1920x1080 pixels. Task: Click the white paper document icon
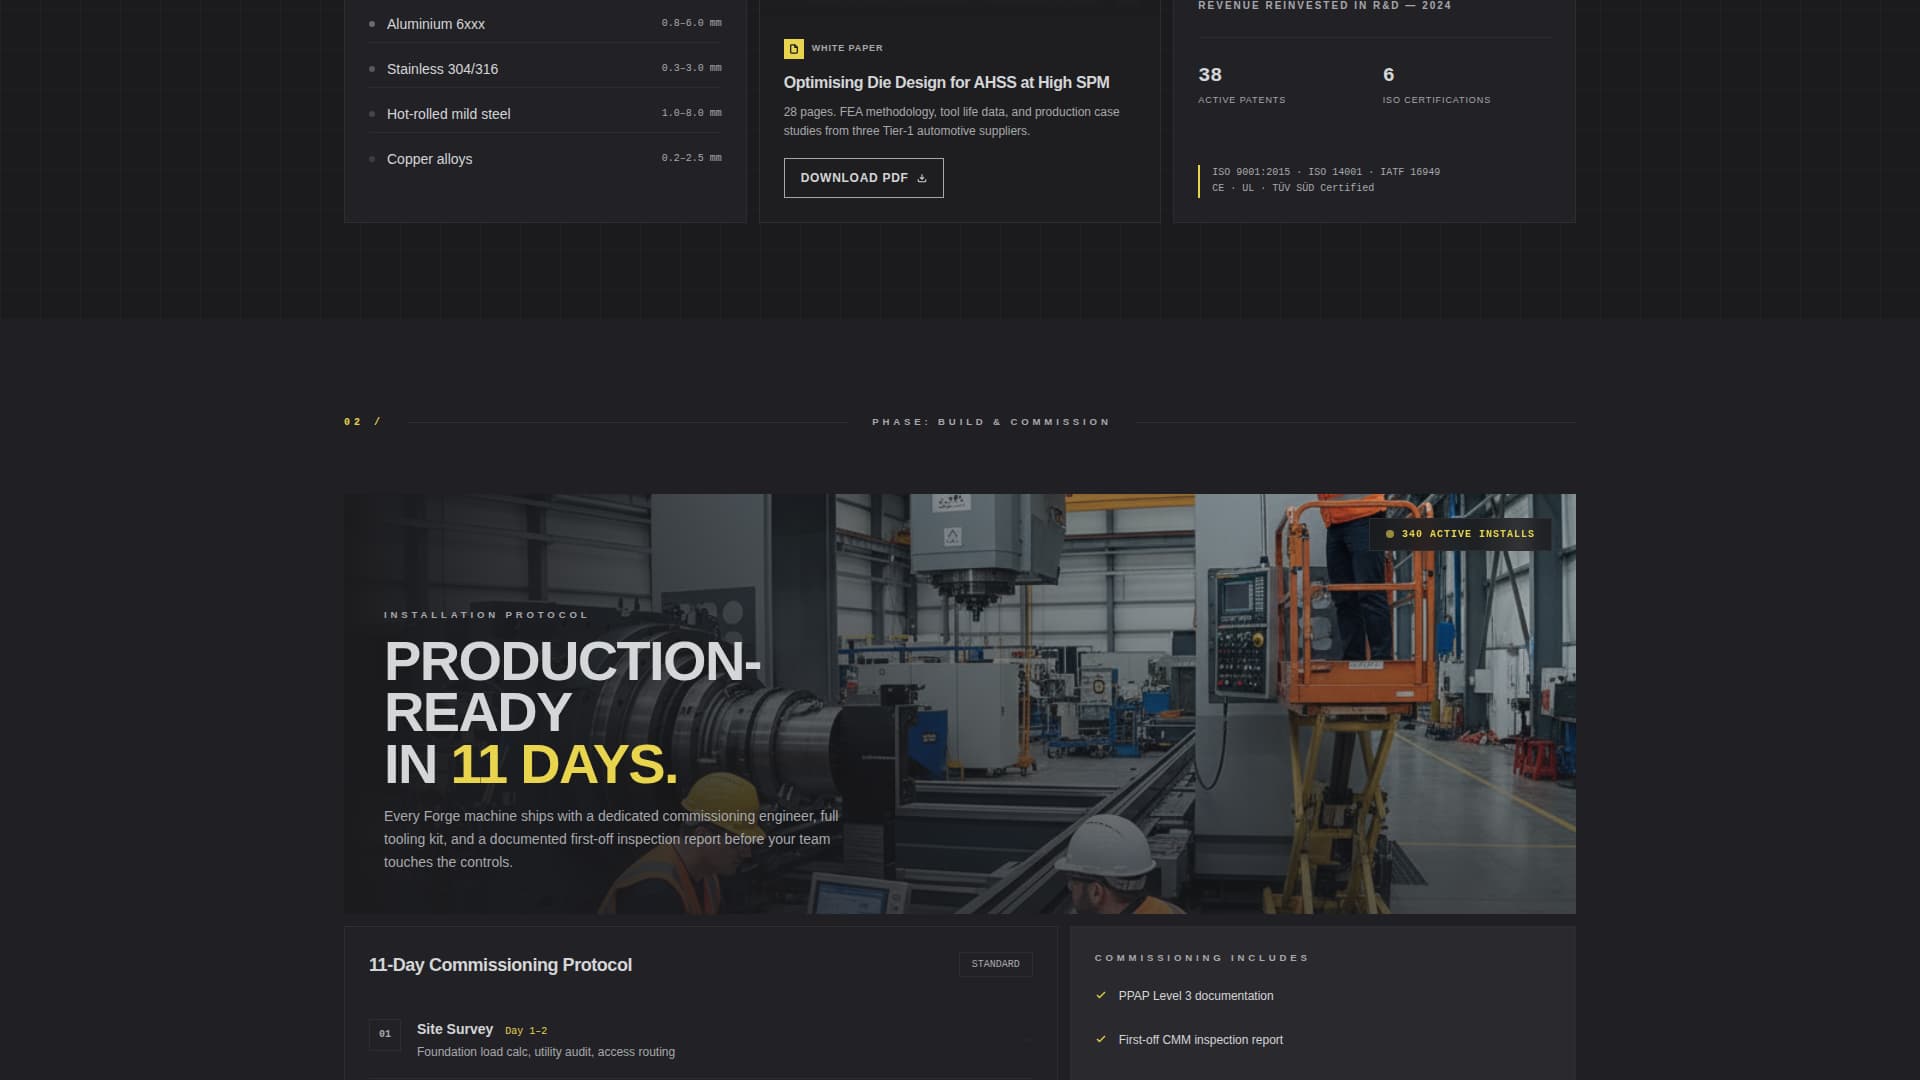click(x=793, y=47)
